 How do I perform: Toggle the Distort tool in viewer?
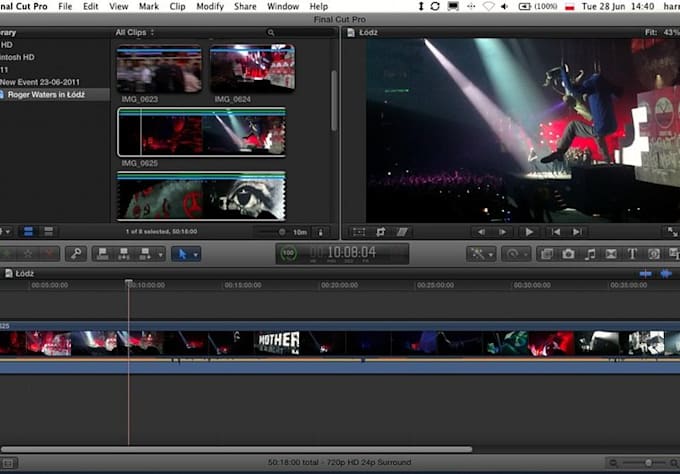402,232
